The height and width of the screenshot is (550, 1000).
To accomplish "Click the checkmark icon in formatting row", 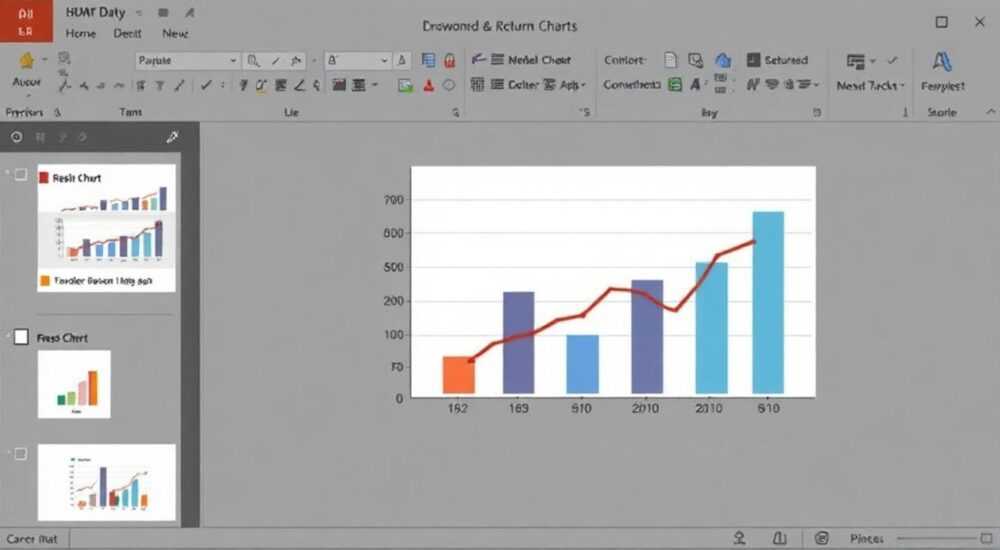I will 205,85.
